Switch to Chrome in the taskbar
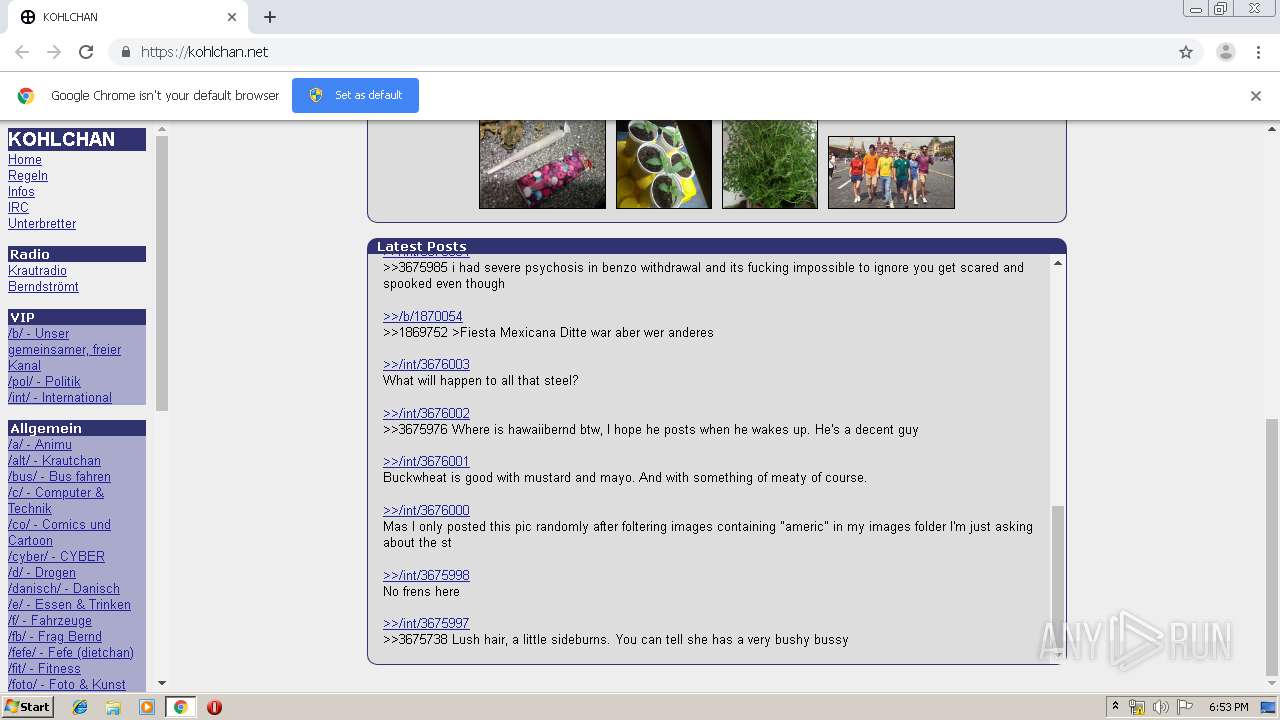 (180, 707)
